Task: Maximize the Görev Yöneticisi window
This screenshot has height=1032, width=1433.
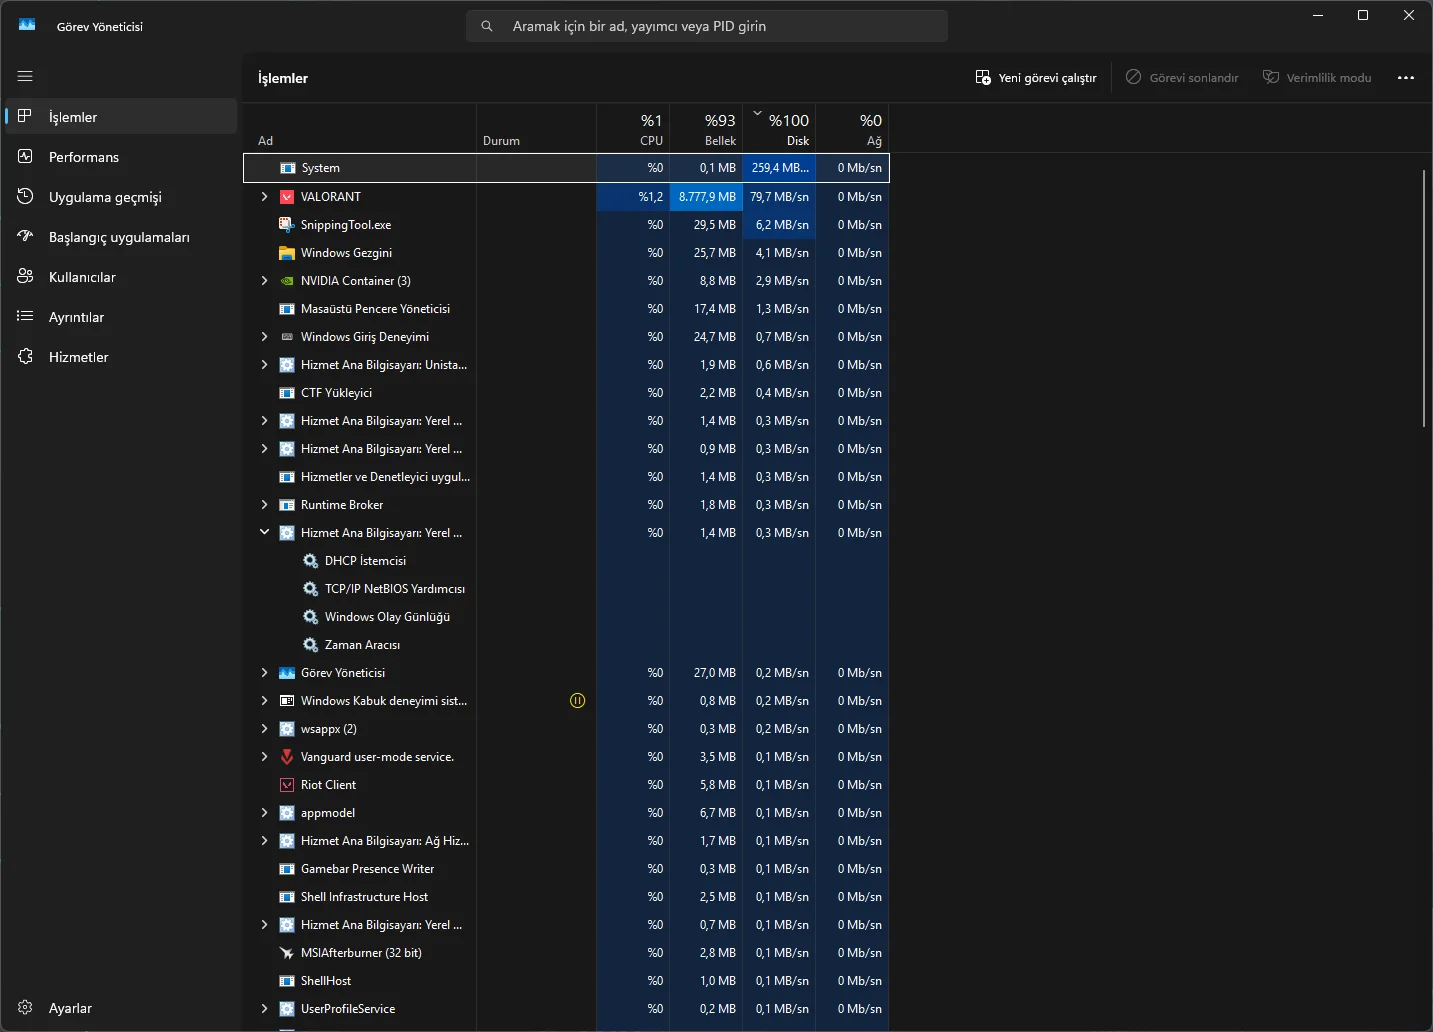Action: 1363,15
